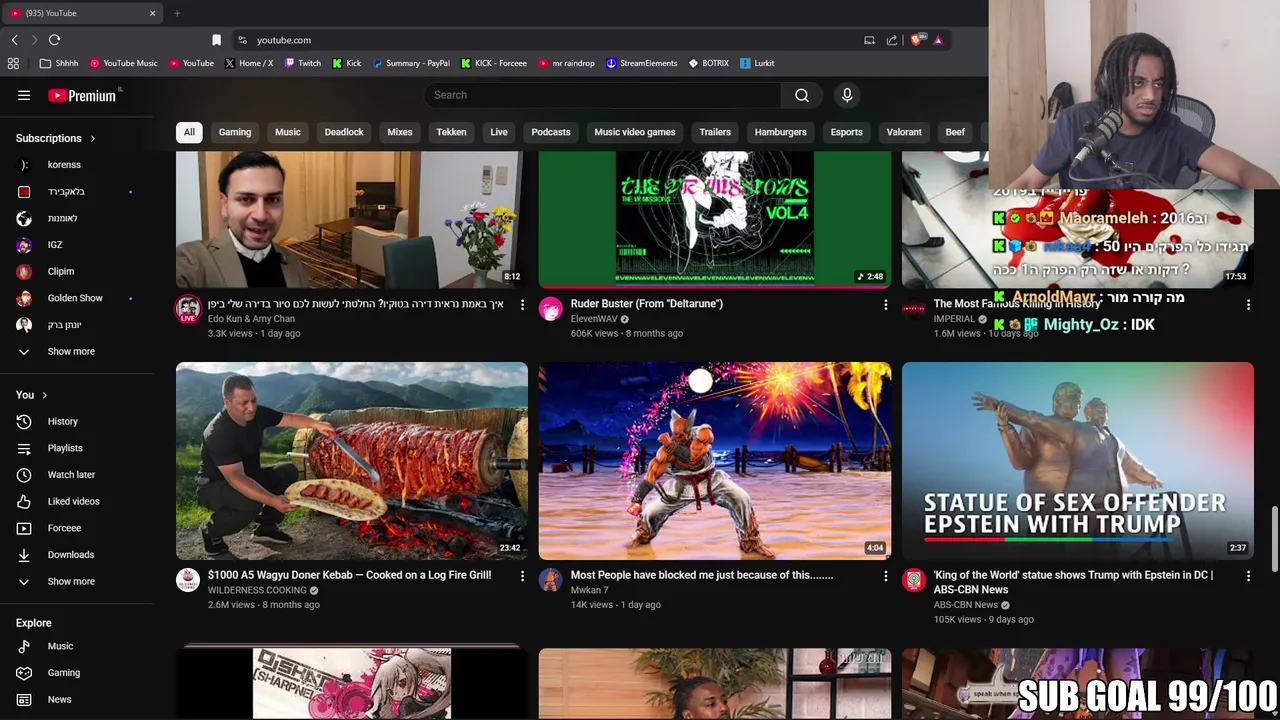Viewport: 1280px width, 720px height.
Task: Click the page vertical scrollbar
Action: point(1274,540)
